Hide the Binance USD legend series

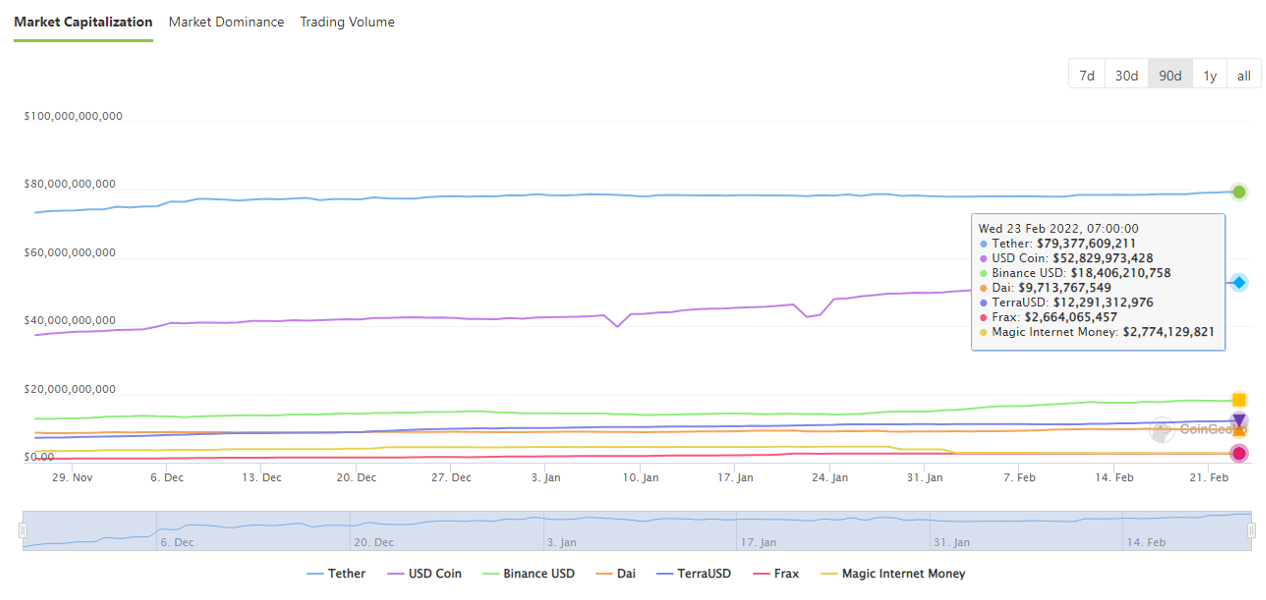click(x=528, y=574)
